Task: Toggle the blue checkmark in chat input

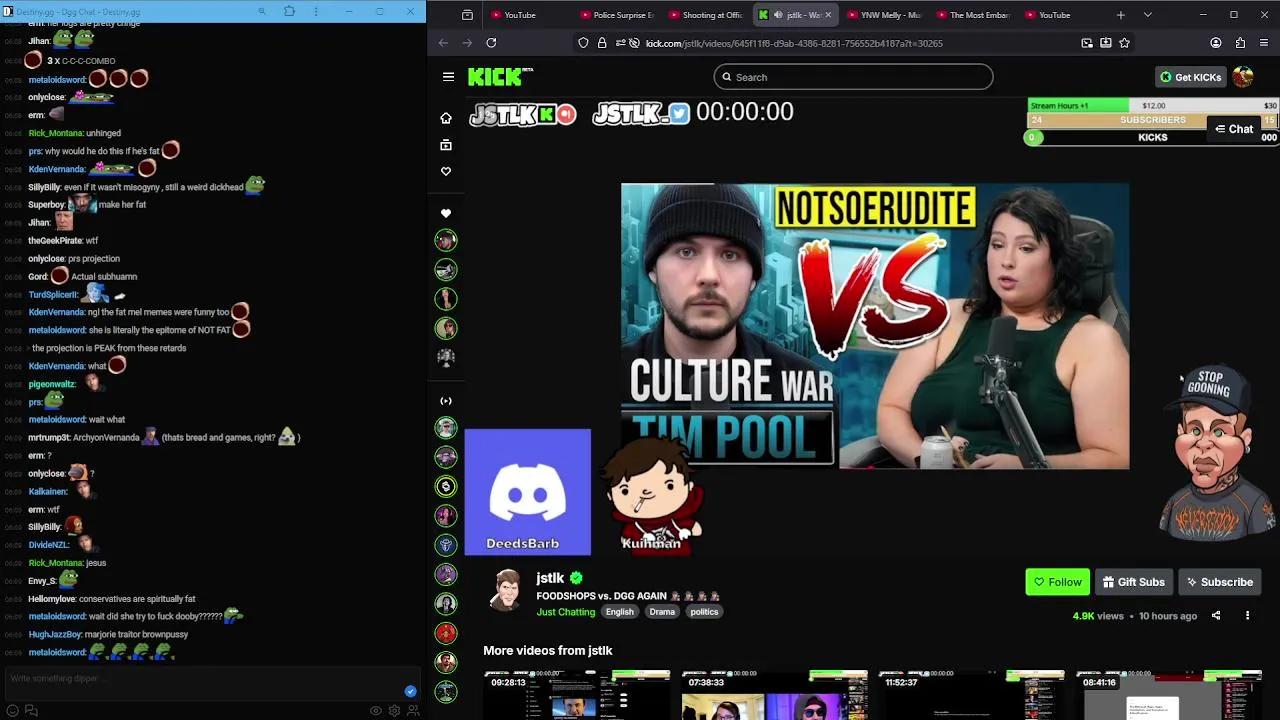Action: click(410, 691)
